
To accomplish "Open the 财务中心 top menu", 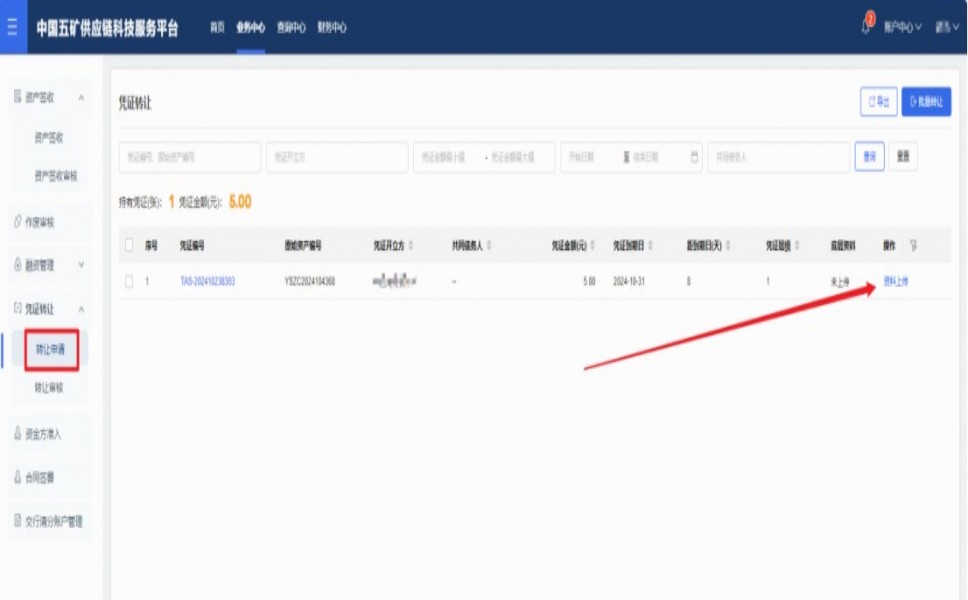I will pyautogui.click(x=332, y=28).
